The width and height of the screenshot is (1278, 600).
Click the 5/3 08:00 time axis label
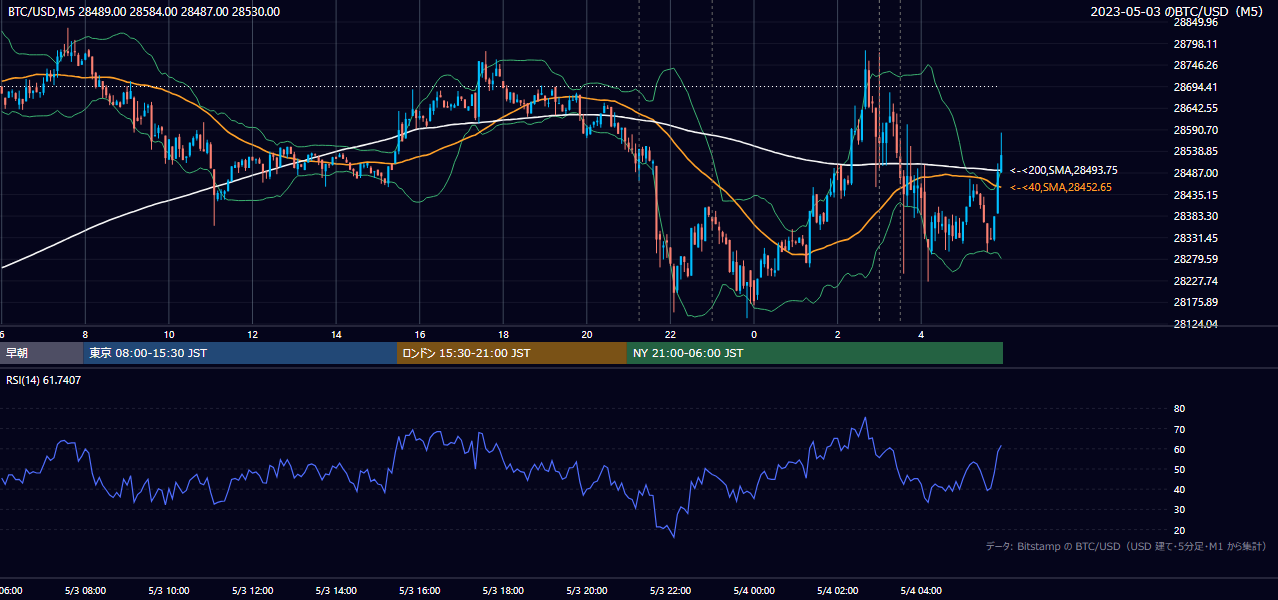(85, 591)
